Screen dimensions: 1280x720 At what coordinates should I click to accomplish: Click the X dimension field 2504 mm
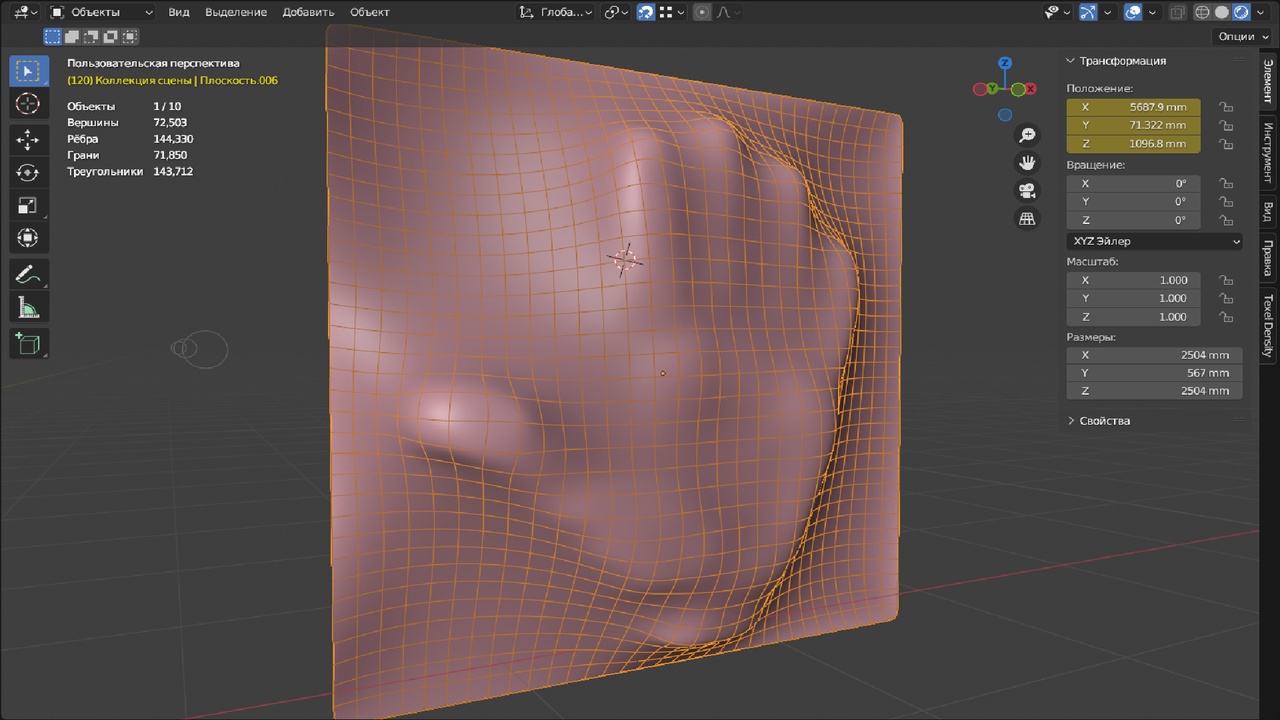coord(1155,355)
